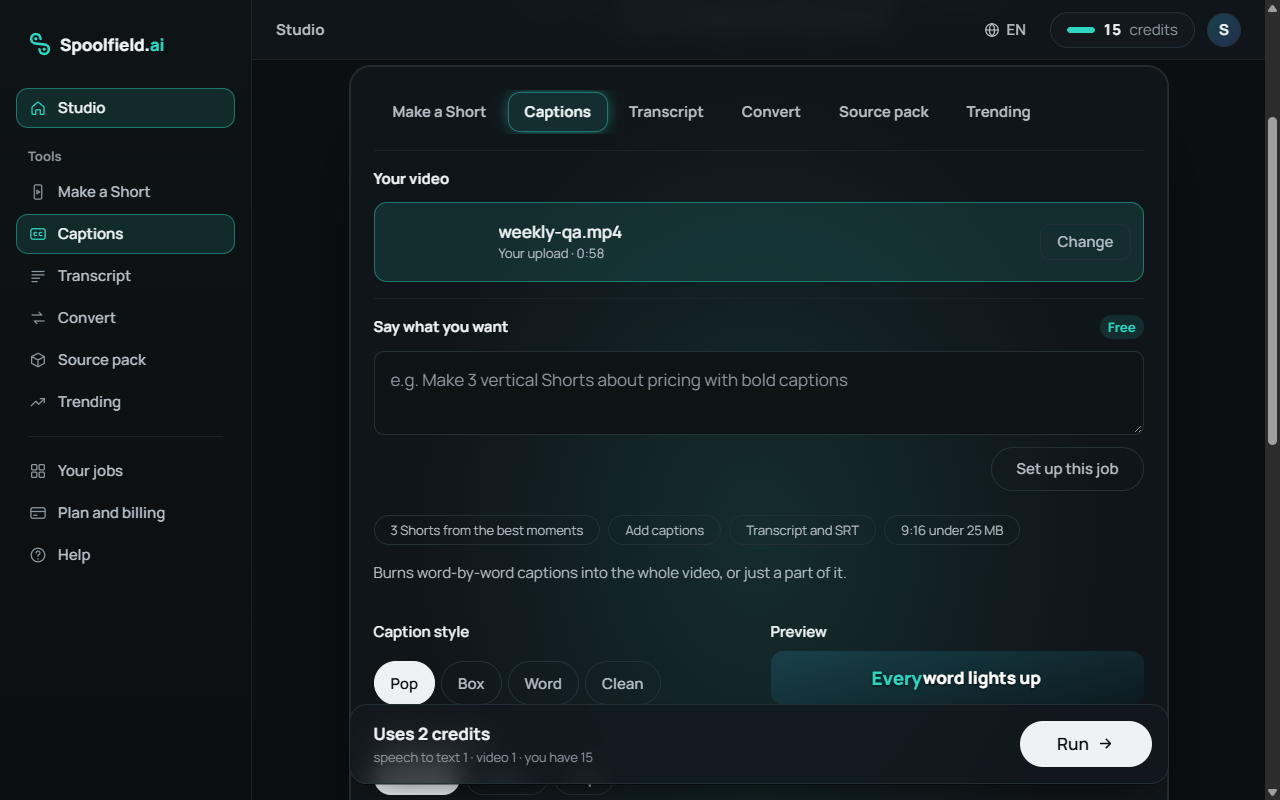Click the globe language icon
The image size is (1280, 800).
[992, 30]
